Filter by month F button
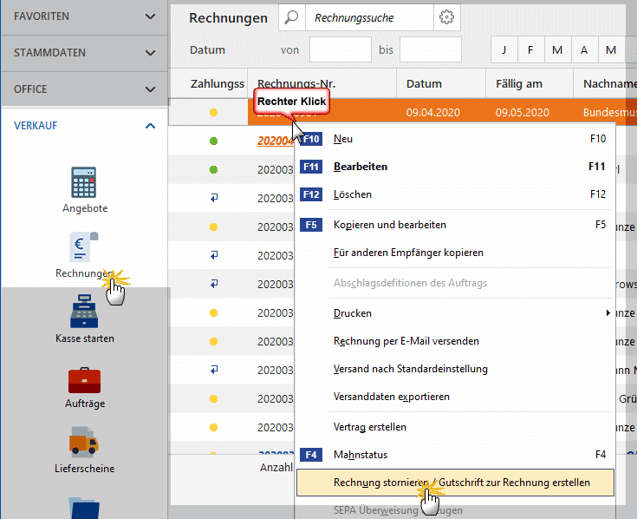Screen dimensions: 637x519 [530, 50]
